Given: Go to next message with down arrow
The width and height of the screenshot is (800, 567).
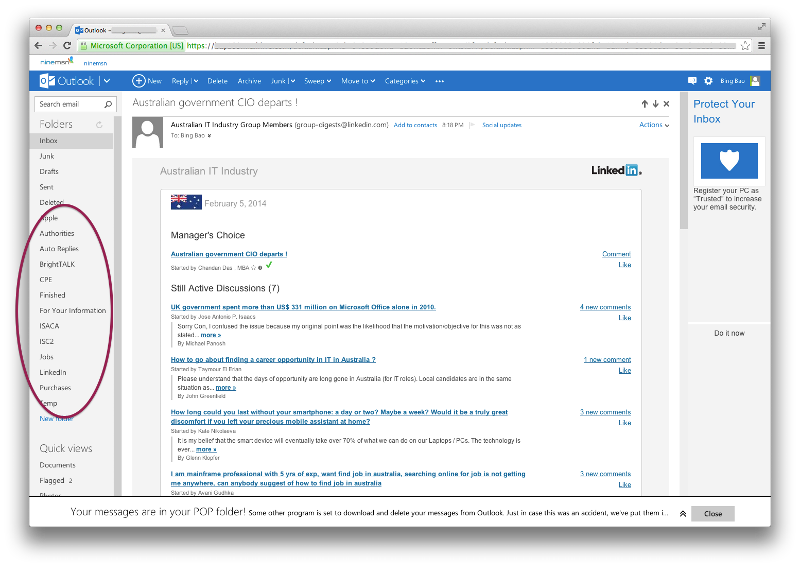Looking at the screenshot, I should 656,104.
